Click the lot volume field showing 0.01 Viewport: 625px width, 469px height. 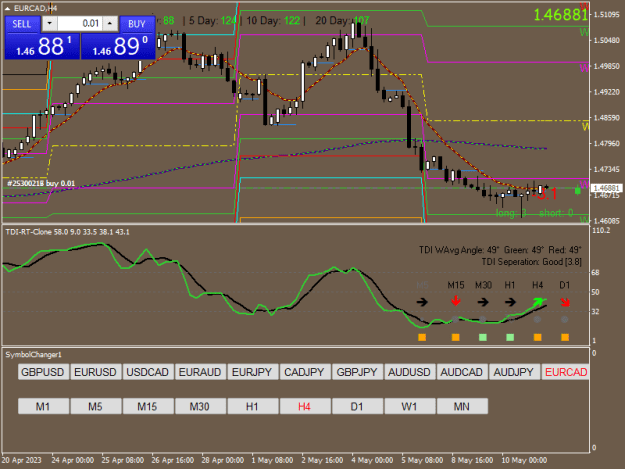point(80,24)
